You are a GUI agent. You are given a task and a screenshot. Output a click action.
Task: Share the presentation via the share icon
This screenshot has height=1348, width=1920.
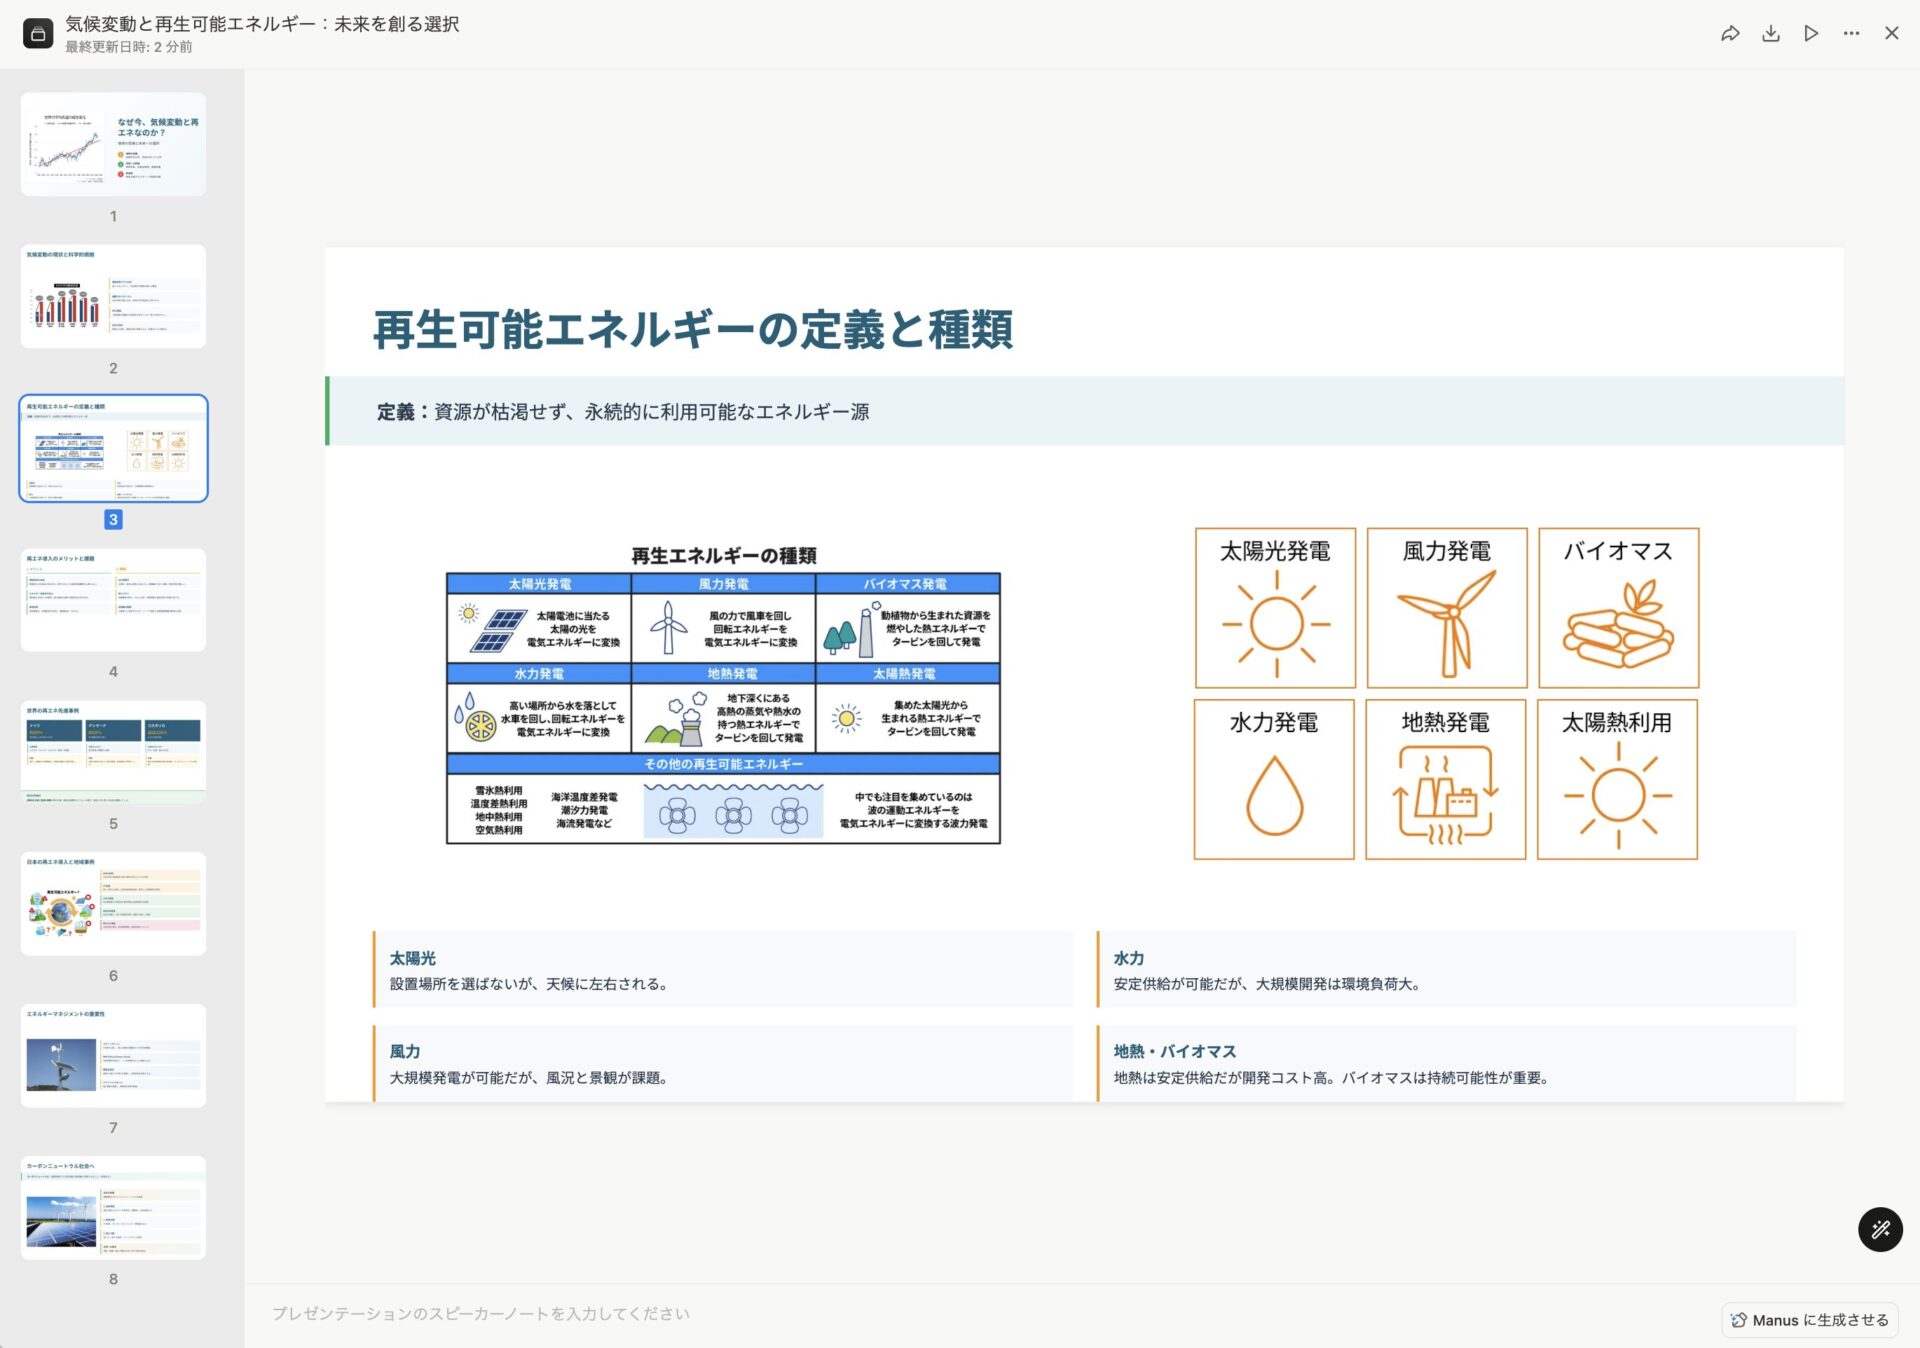click(1730, 32)
